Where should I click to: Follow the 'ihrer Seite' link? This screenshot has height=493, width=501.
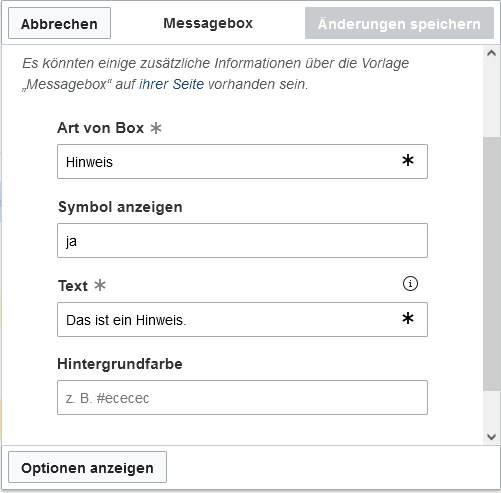(171, 84)
